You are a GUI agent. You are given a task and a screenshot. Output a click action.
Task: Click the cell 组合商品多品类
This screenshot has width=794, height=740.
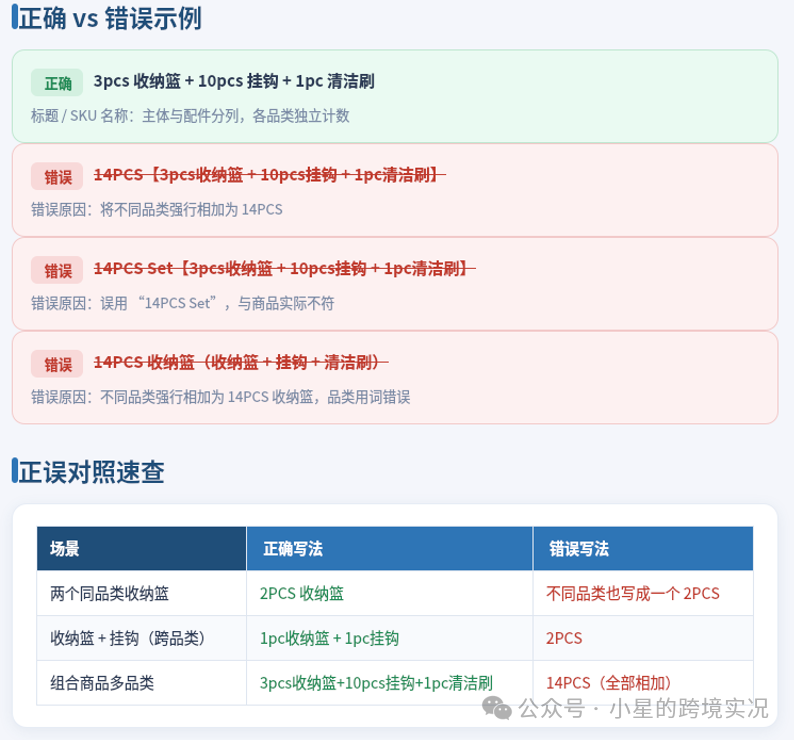[x=142, y=683]
